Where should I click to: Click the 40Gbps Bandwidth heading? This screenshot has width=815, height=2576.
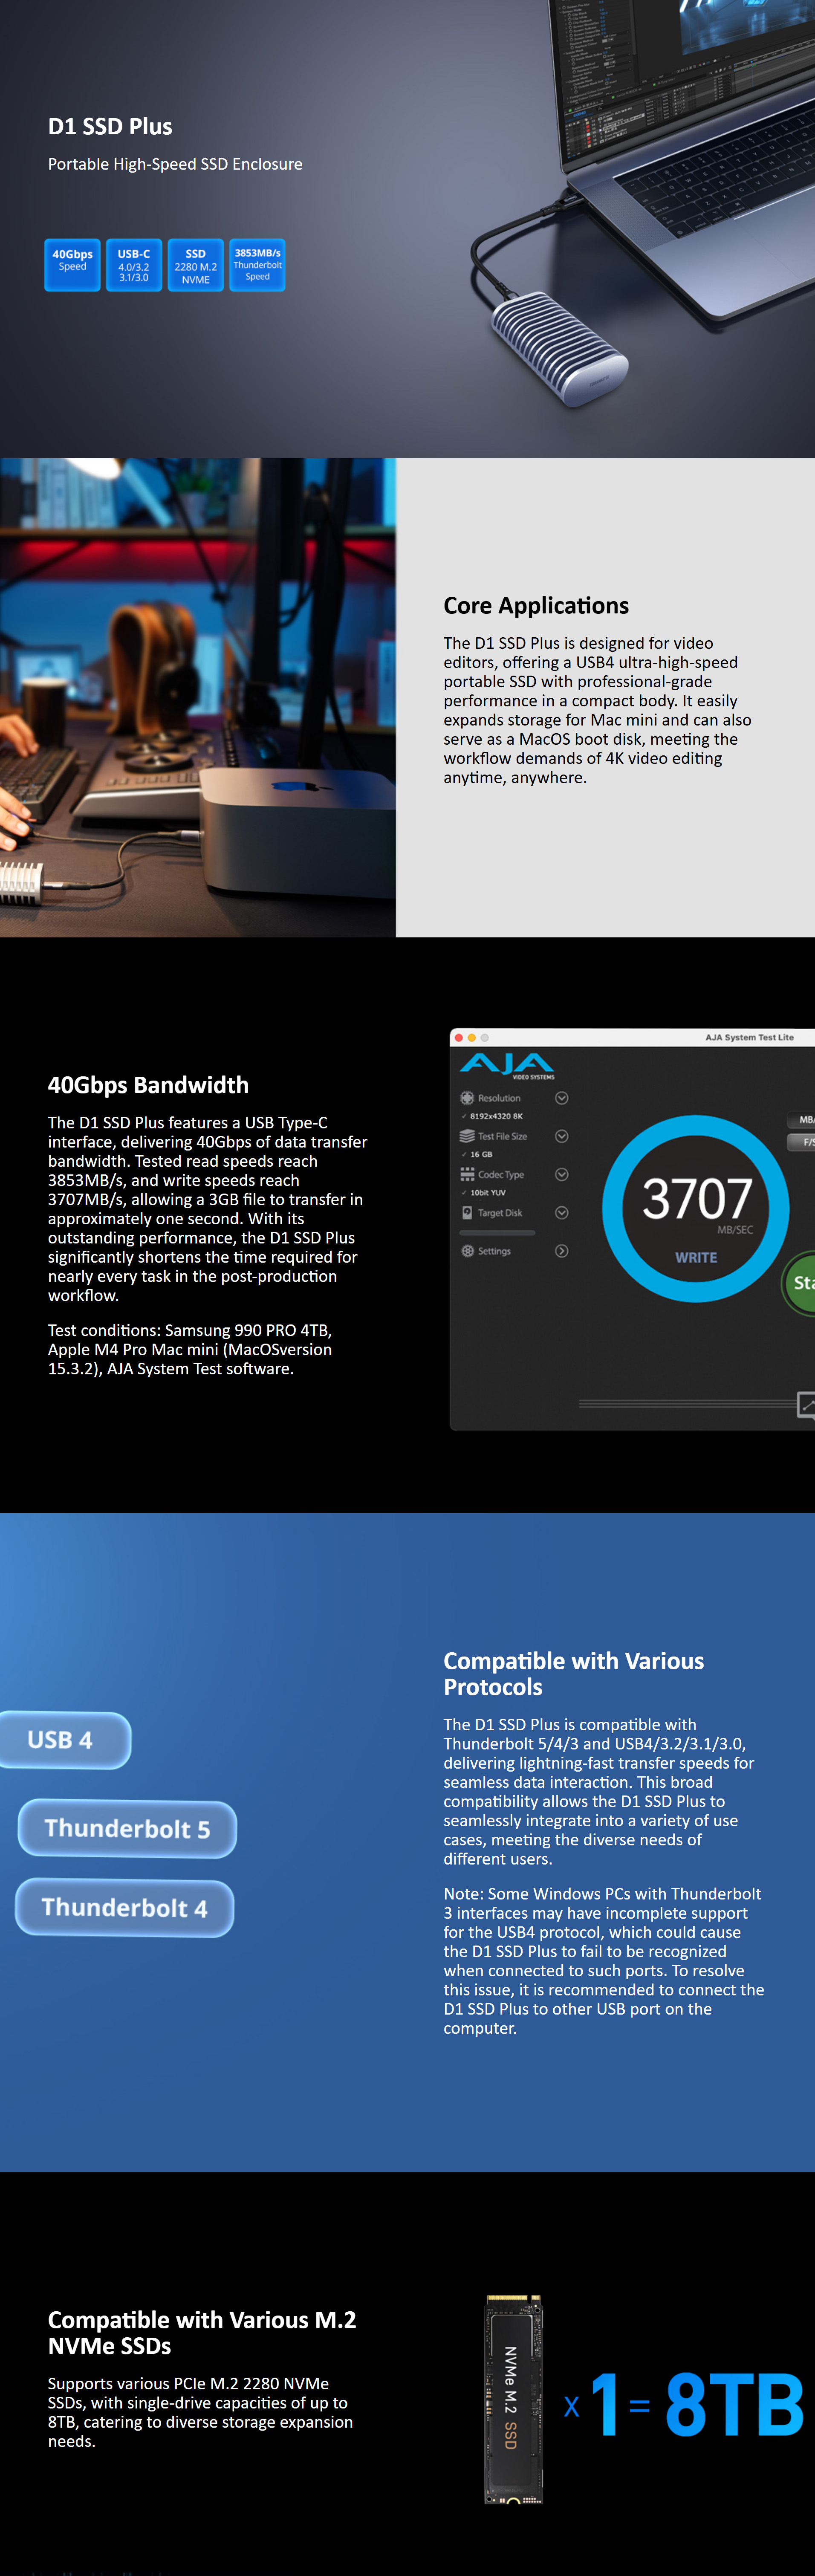[148, 1085]
